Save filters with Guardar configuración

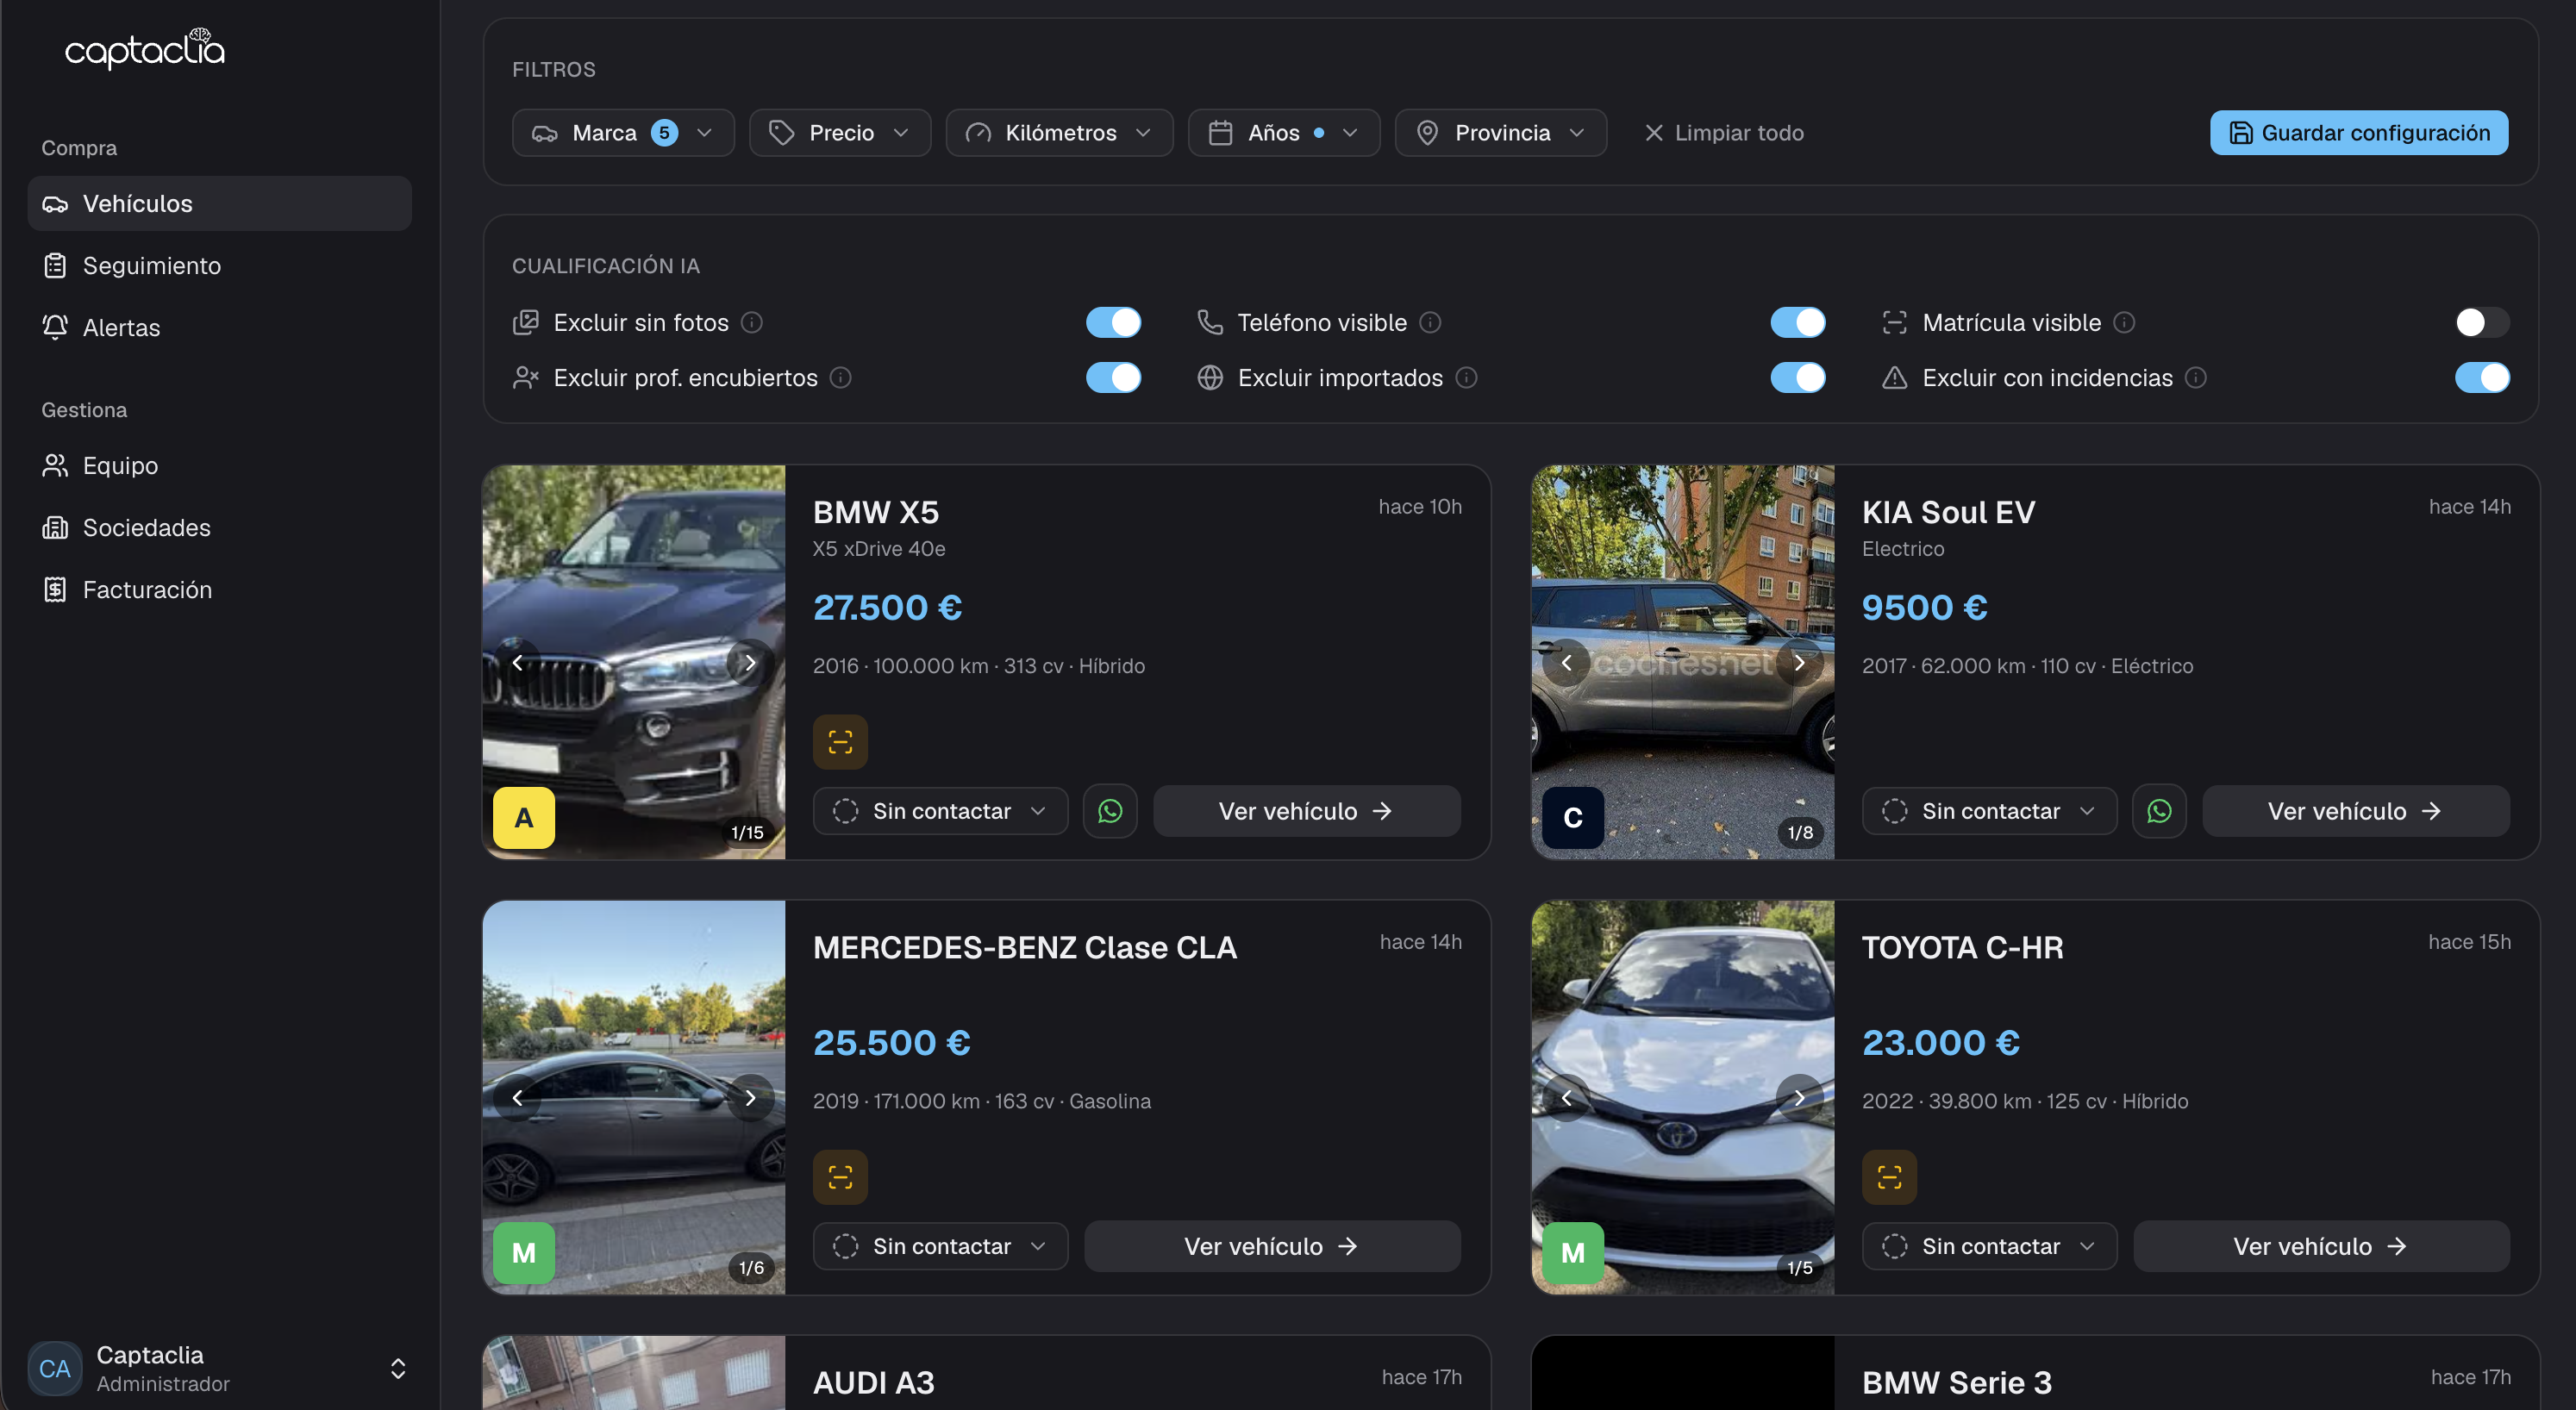click(x=2359, y=133)
